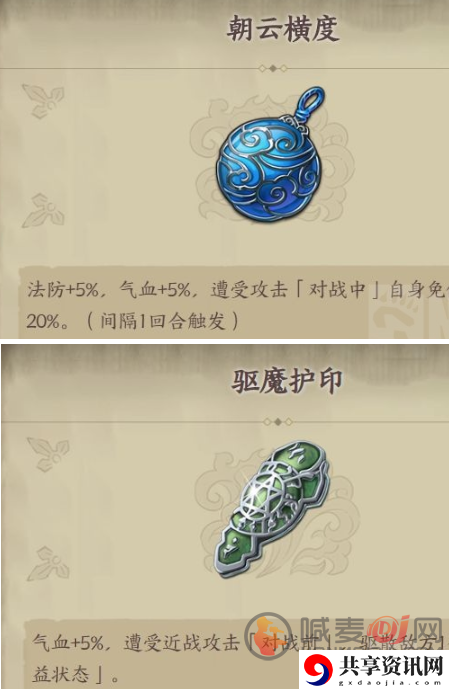Click the 间隔1回合触发 note text

(163, 322)
